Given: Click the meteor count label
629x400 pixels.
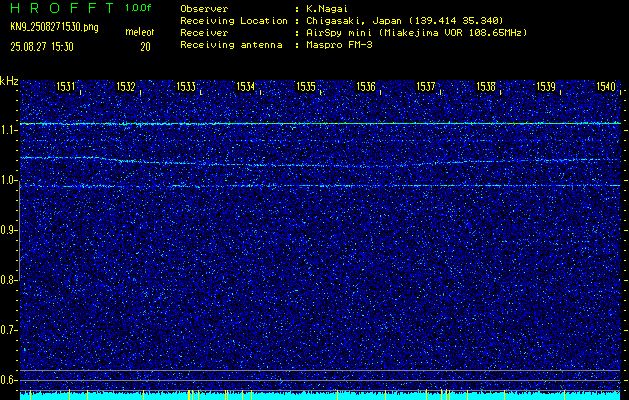Looking at the screenshot, I should pos(139,32).
